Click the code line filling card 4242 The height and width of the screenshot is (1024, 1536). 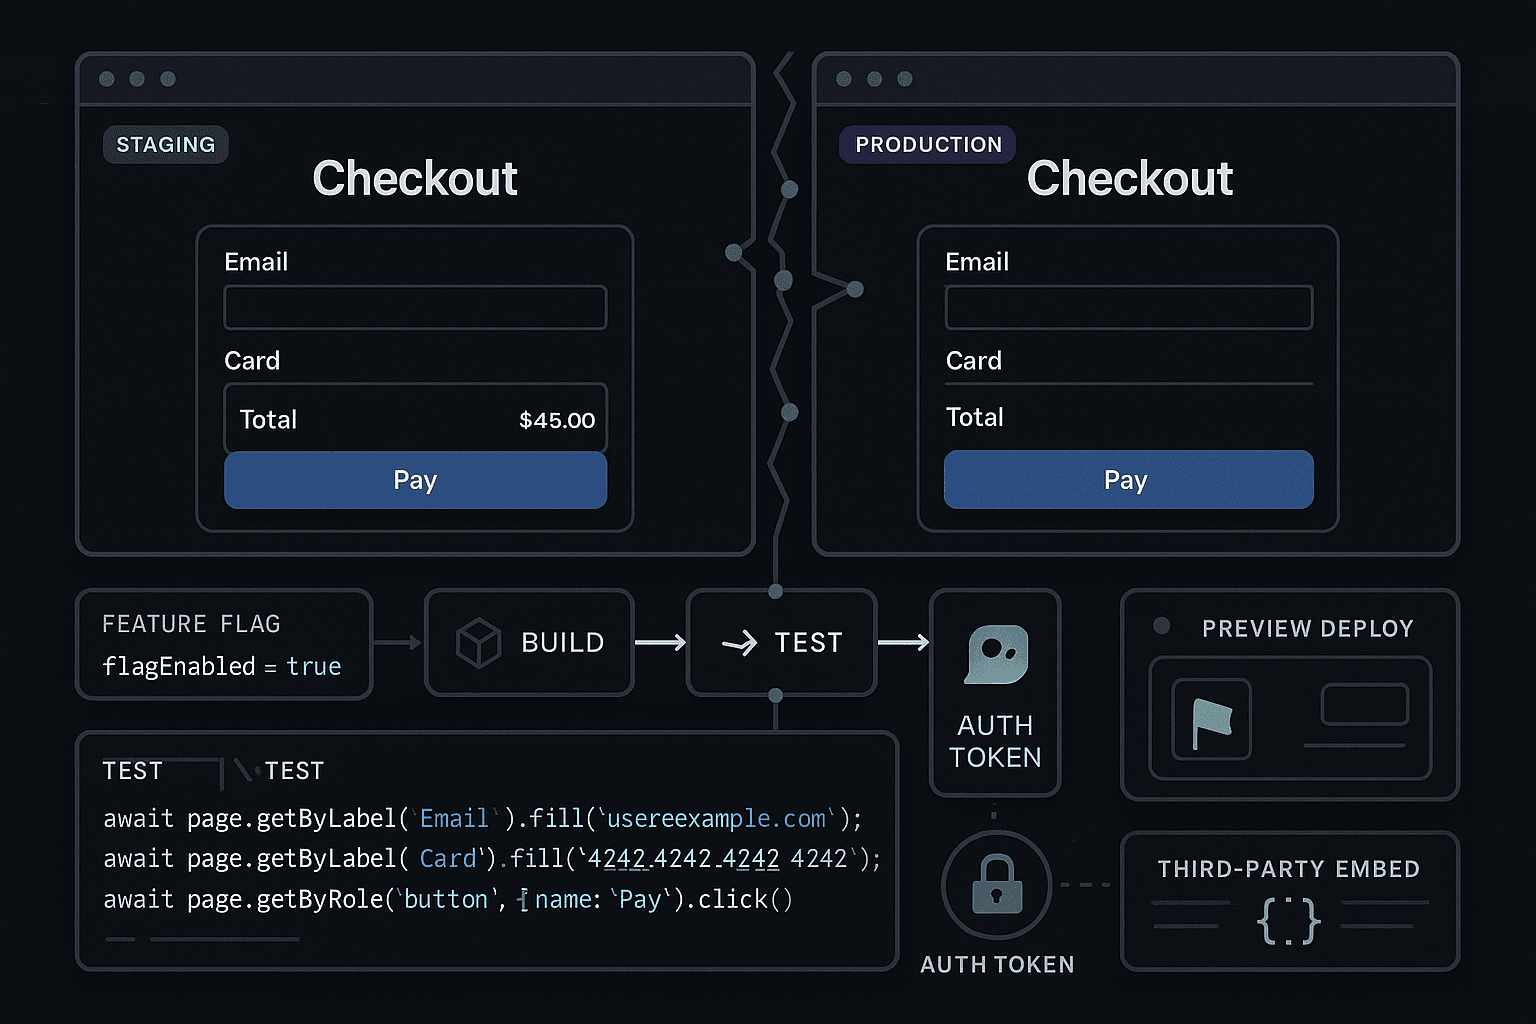pyautogui.click(x=492, y=858)
